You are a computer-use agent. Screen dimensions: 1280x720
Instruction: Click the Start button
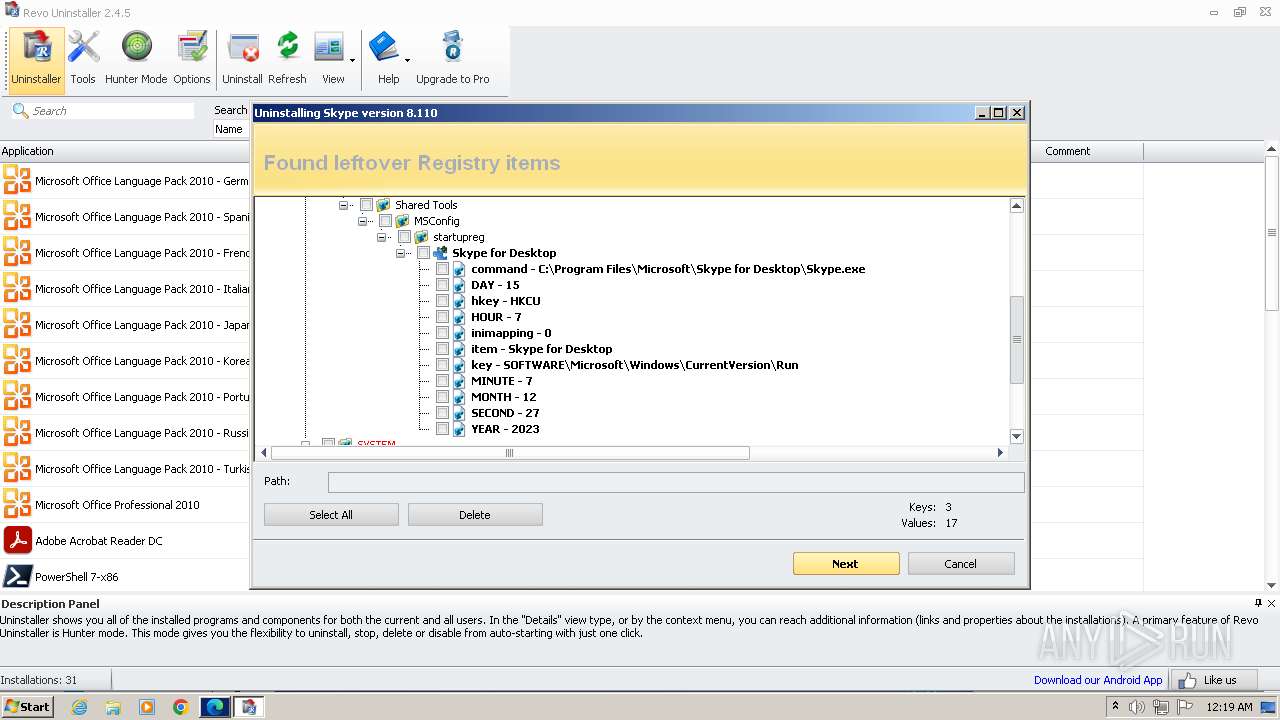(27, 706)
